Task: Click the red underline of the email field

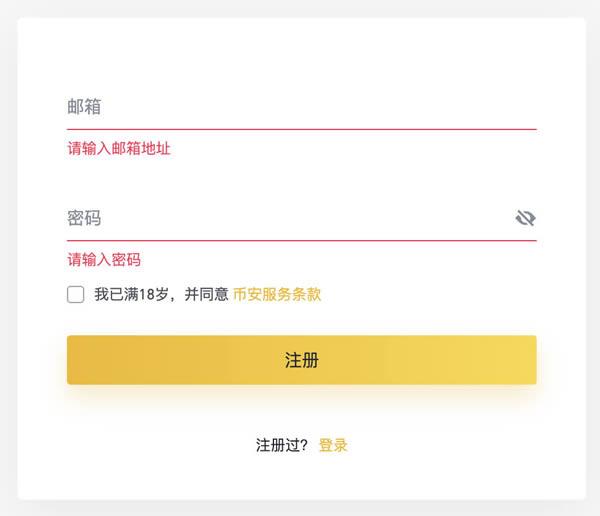Action: click(x=301, y=129)
